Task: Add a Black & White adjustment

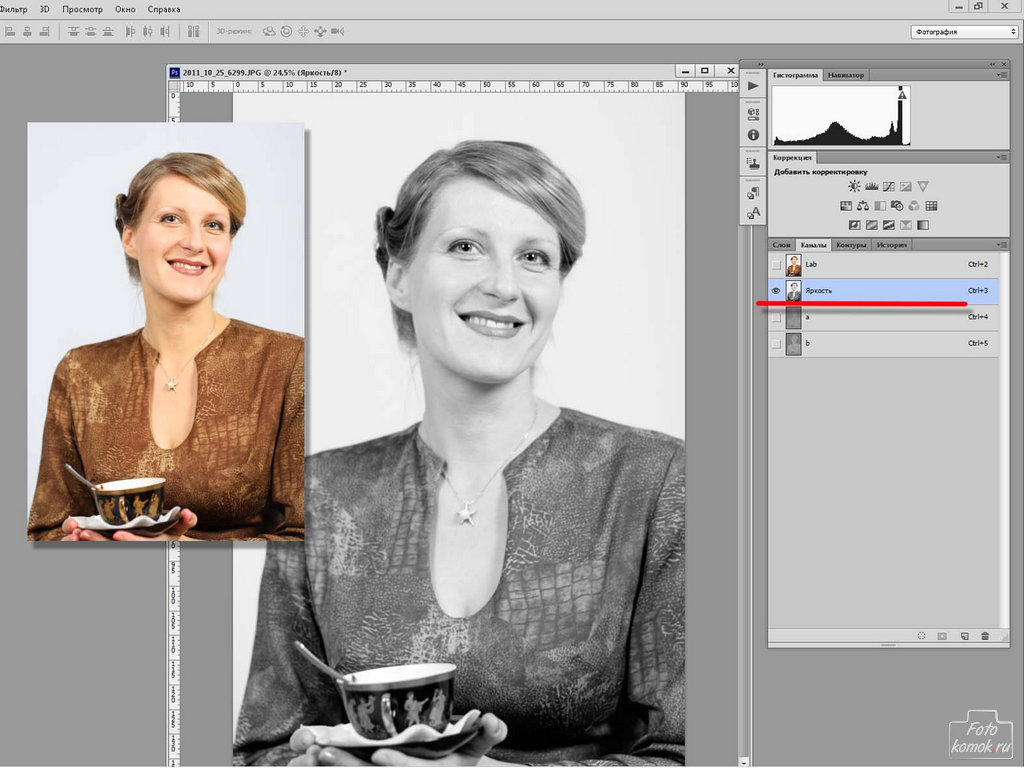Action: coord(880,206)
